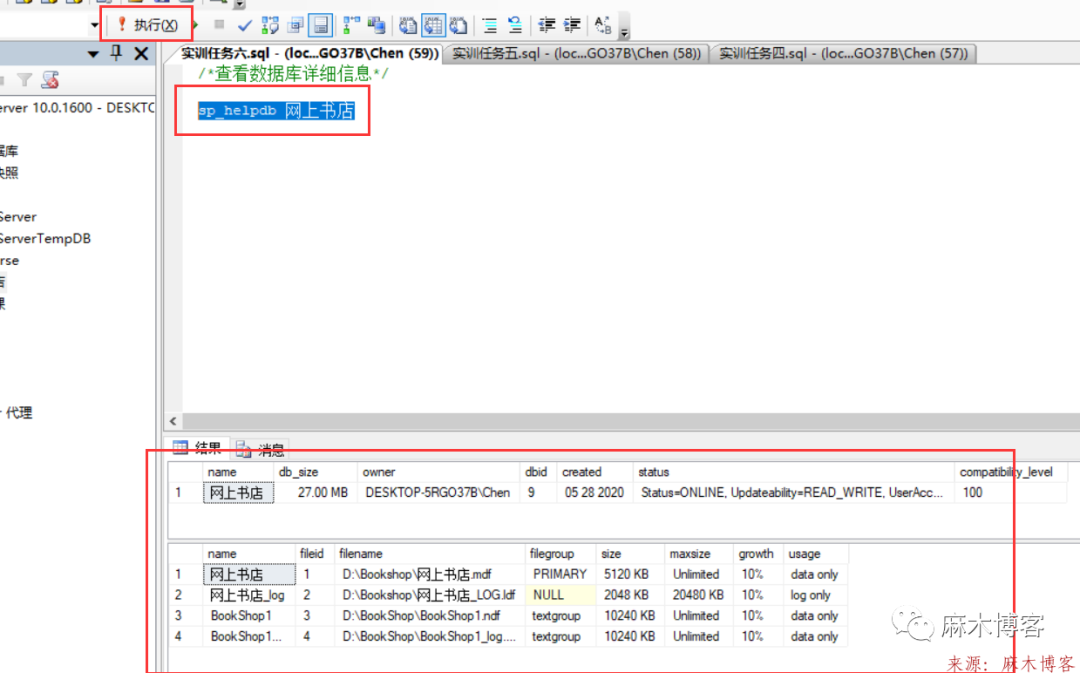Parse the query with the blue checkmark

pos(245,26)
